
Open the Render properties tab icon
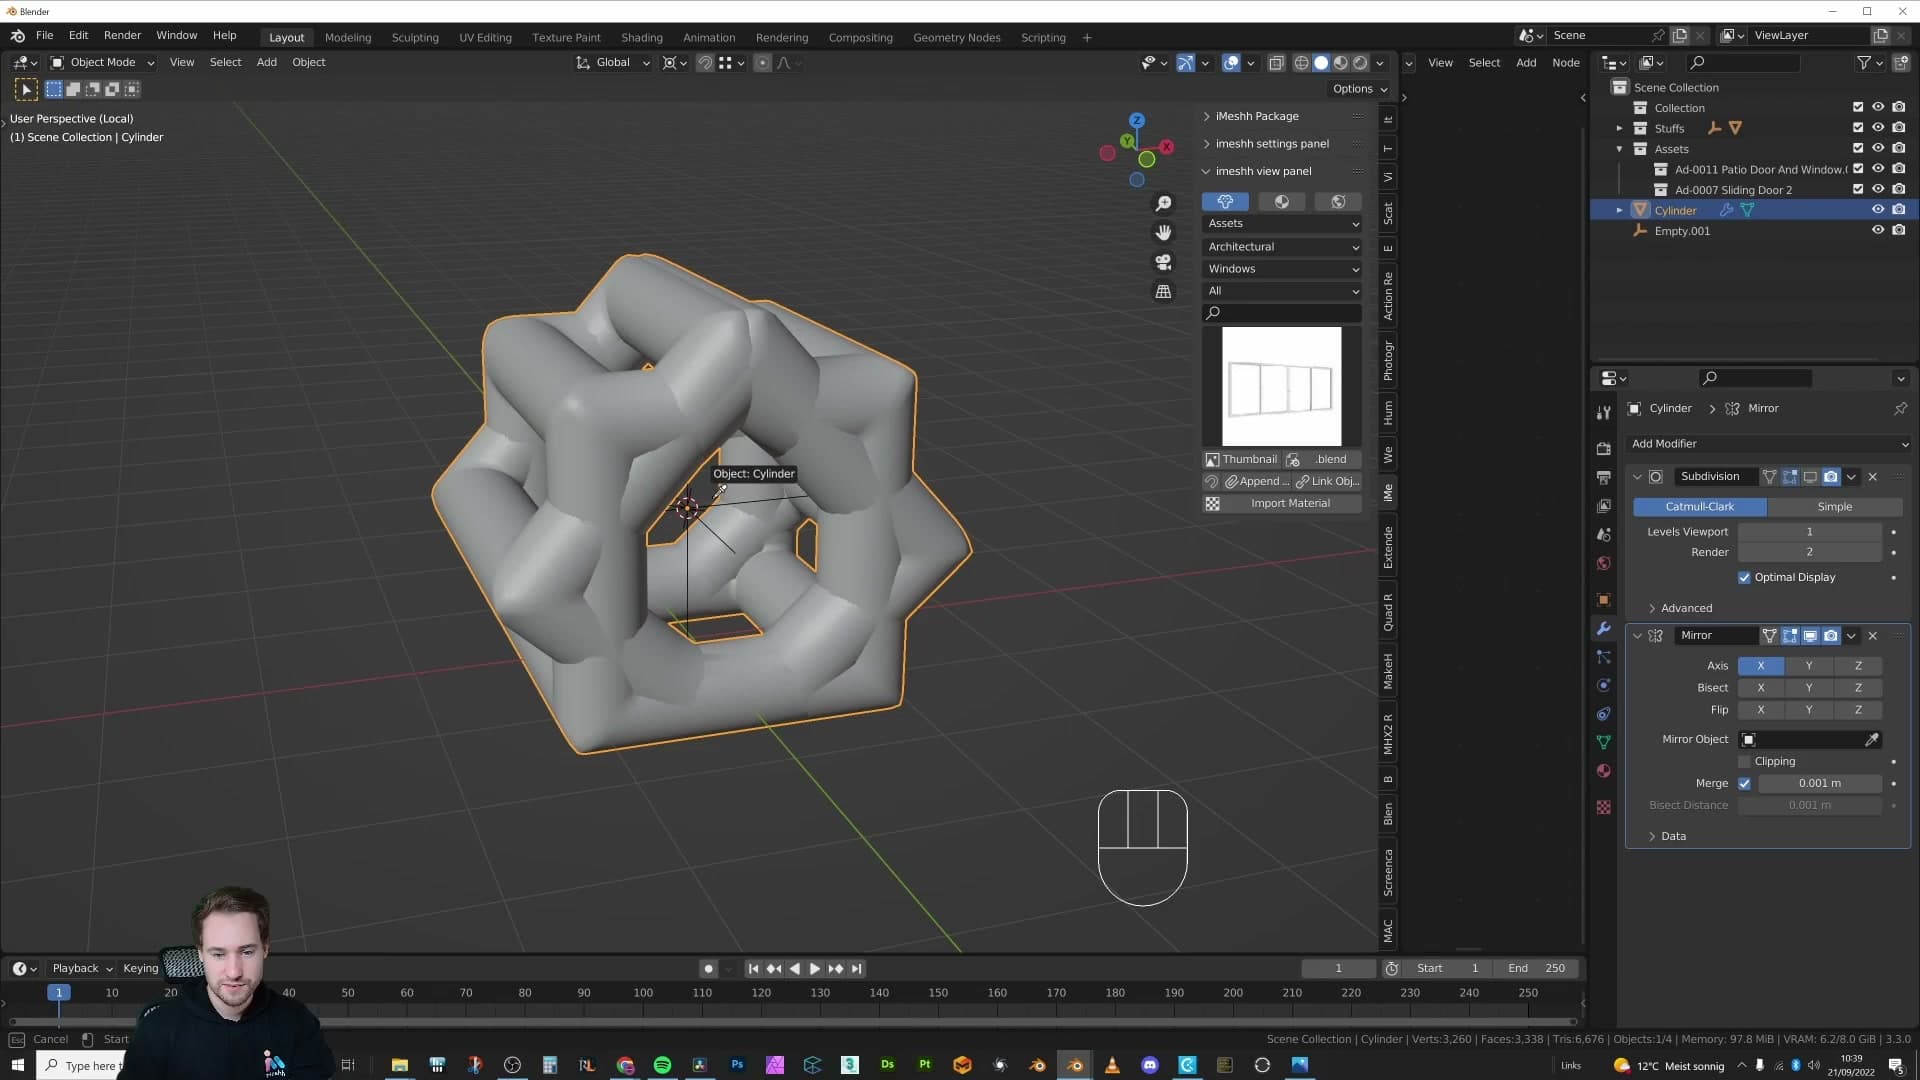1604,448
